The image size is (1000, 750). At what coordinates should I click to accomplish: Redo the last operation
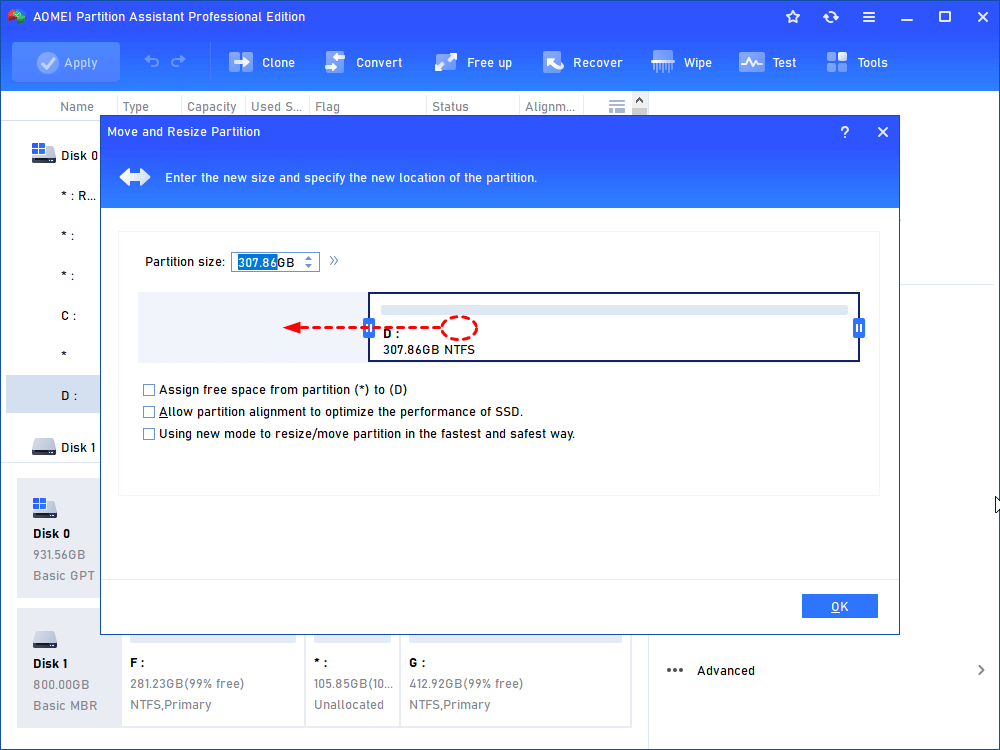[x=179, y=61]
